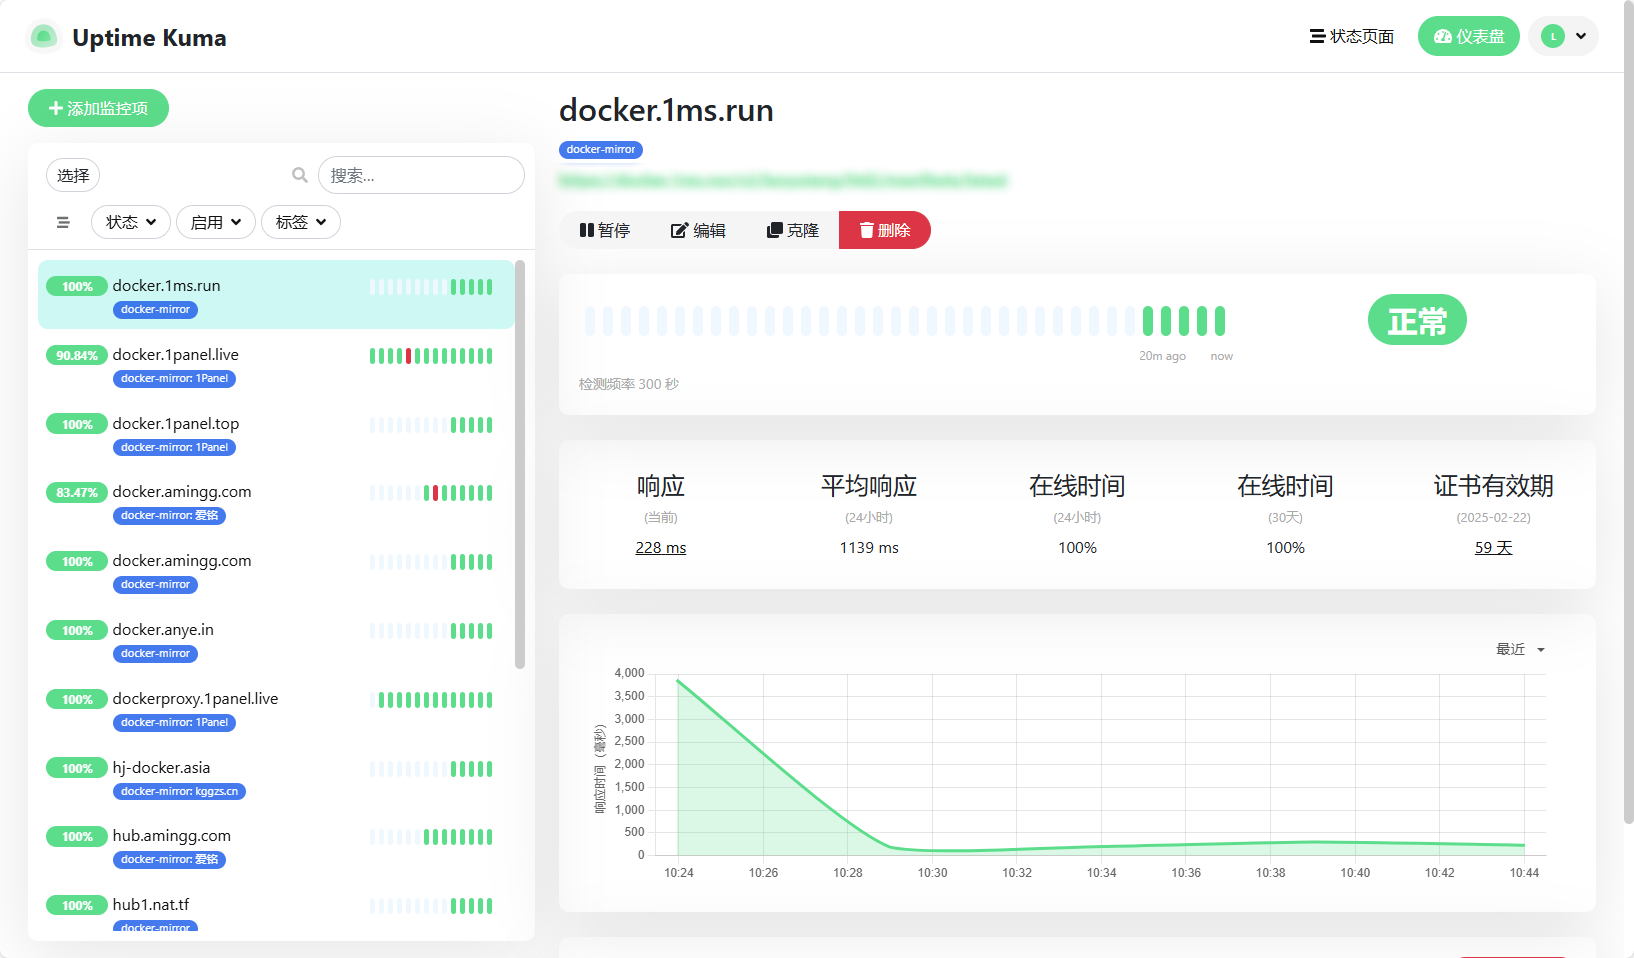Open the 启用 active filter dropdown
This screenshot has width=1634, height=958.
coord(216,222)
